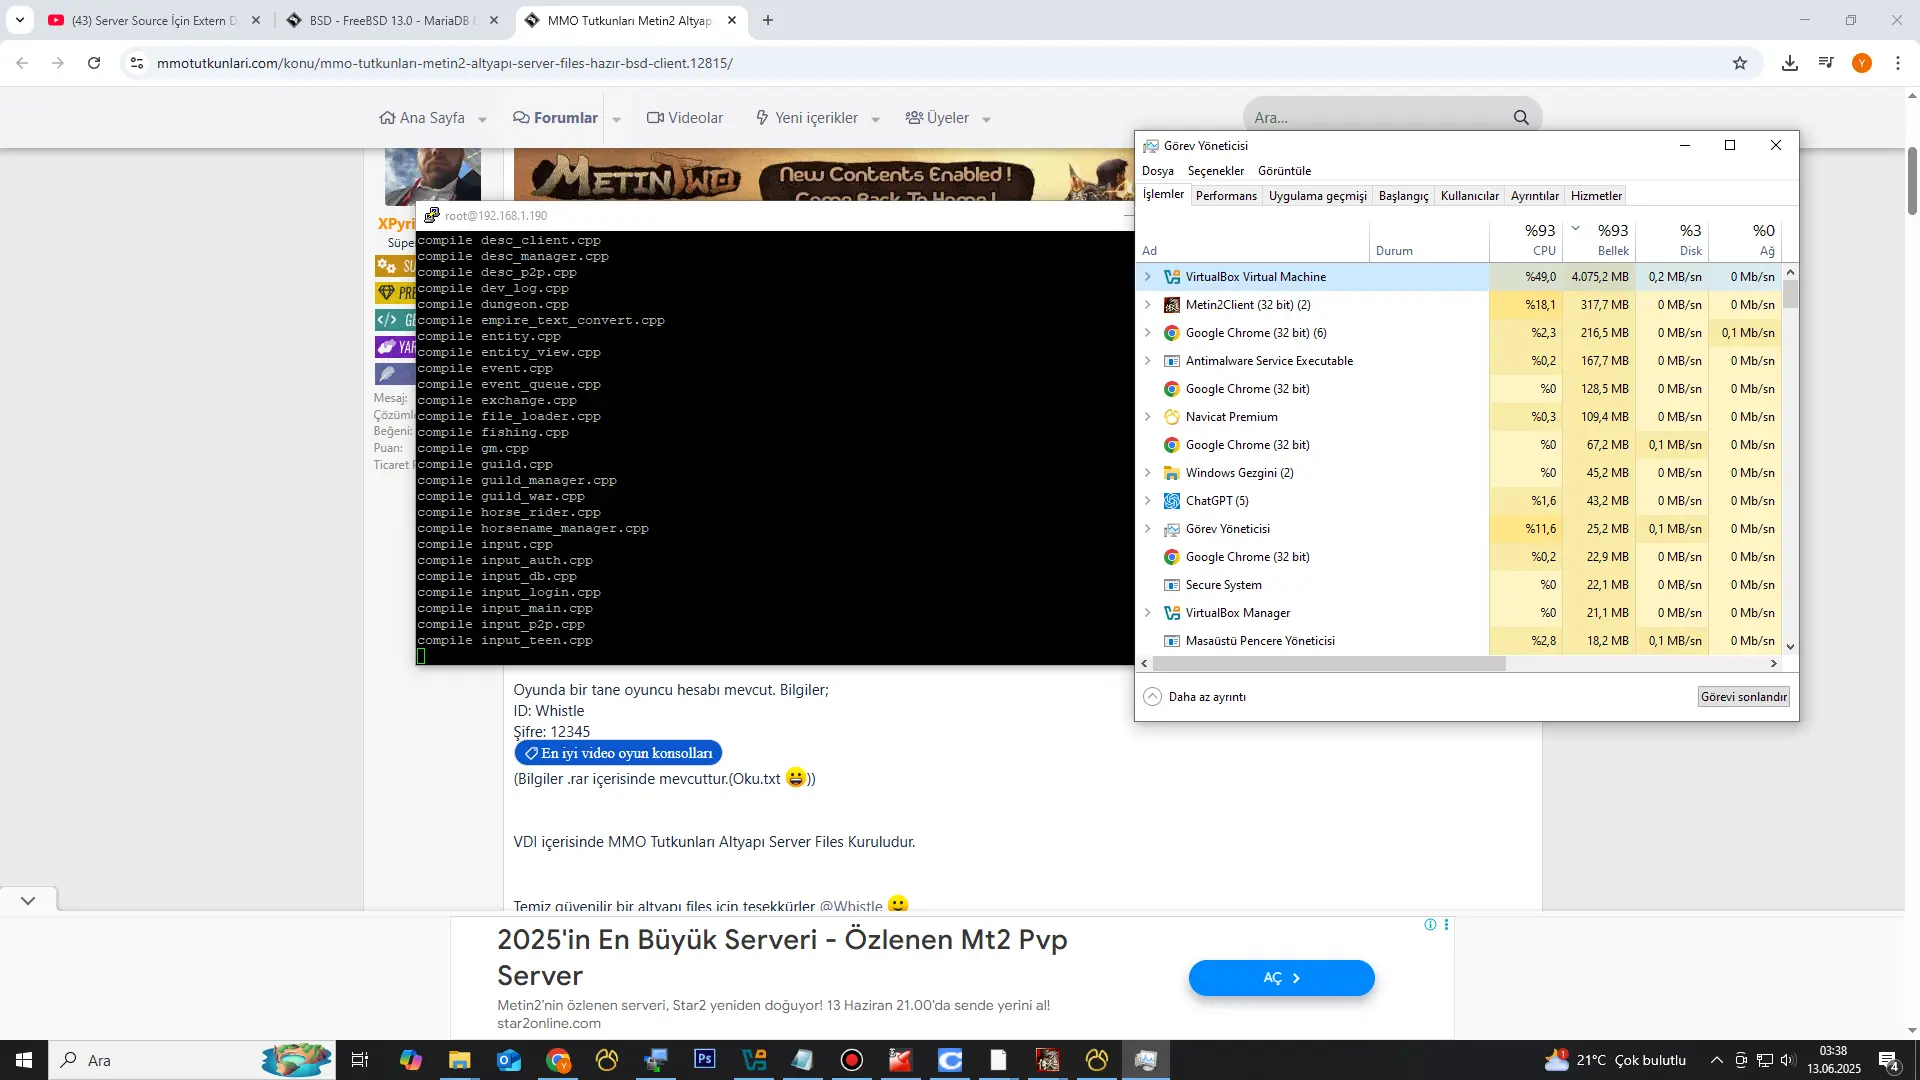Screen dimensions: 1920x1080
Task: Open site information icon in address bar
Action: pos(137,63)
